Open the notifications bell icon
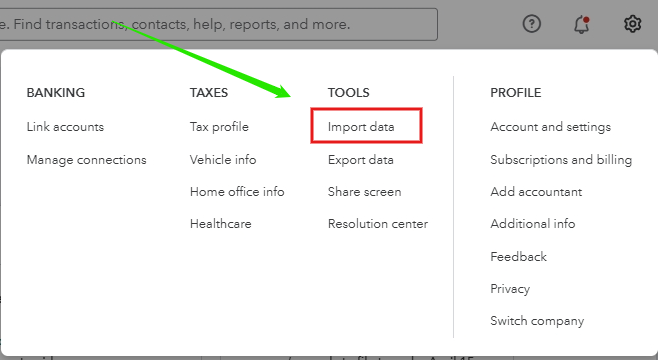The width and height of the screenshot is (658, 360). click(x=582, y=24)
